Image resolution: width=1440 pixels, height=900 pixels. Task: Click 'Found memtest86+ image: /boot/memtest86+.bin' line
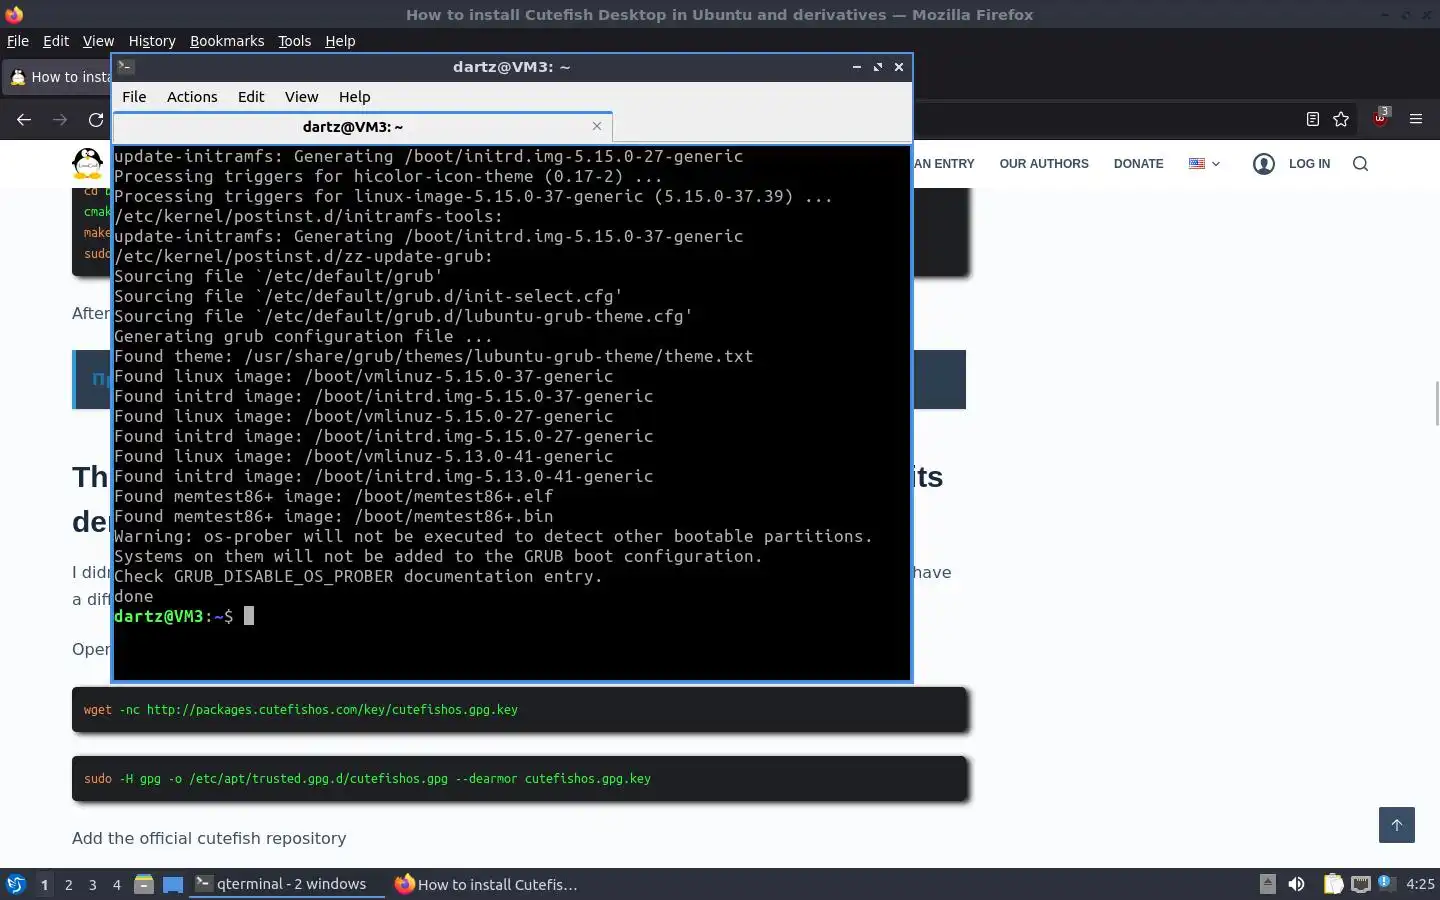[334, 516]
